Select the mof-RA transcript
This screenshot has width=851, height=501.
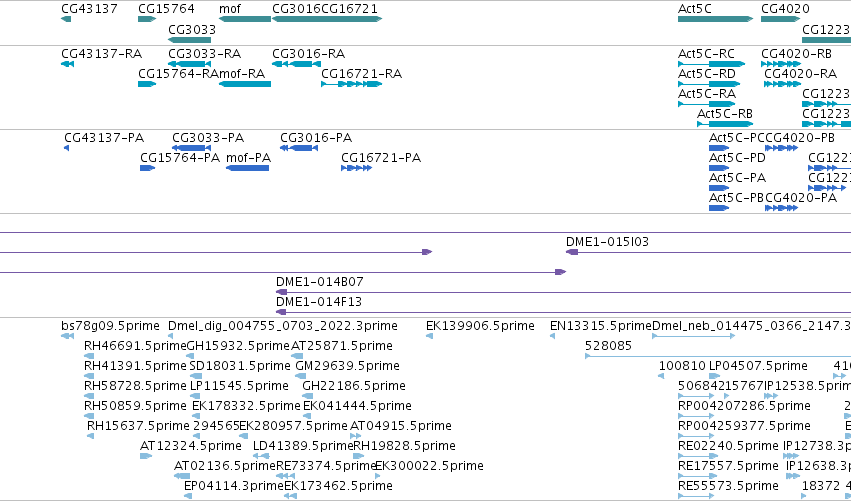click(245, 84)
